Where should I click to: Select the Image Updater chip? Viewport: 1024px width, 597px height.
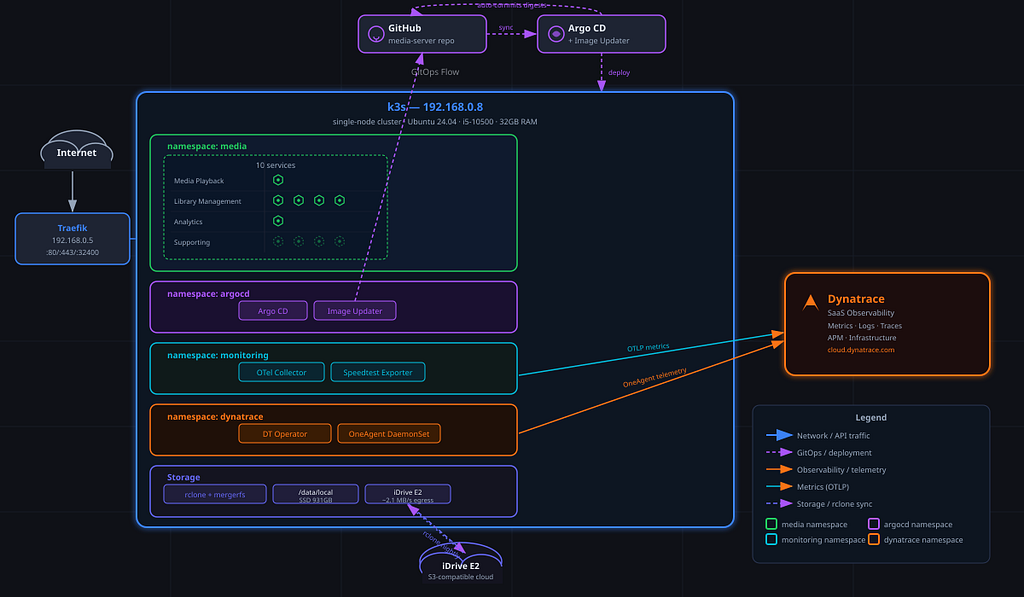(x=355, y=311)
